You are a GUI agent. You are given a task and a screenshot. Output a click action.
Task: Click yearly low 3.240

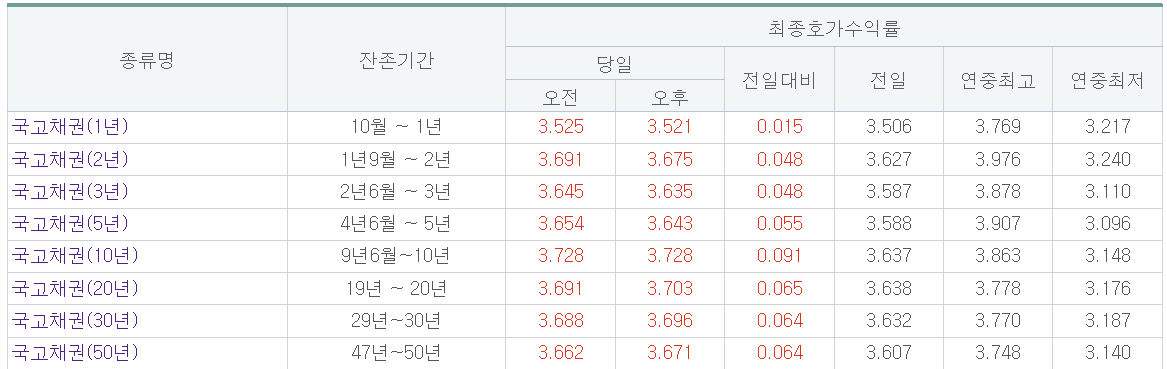[1107, 159]
